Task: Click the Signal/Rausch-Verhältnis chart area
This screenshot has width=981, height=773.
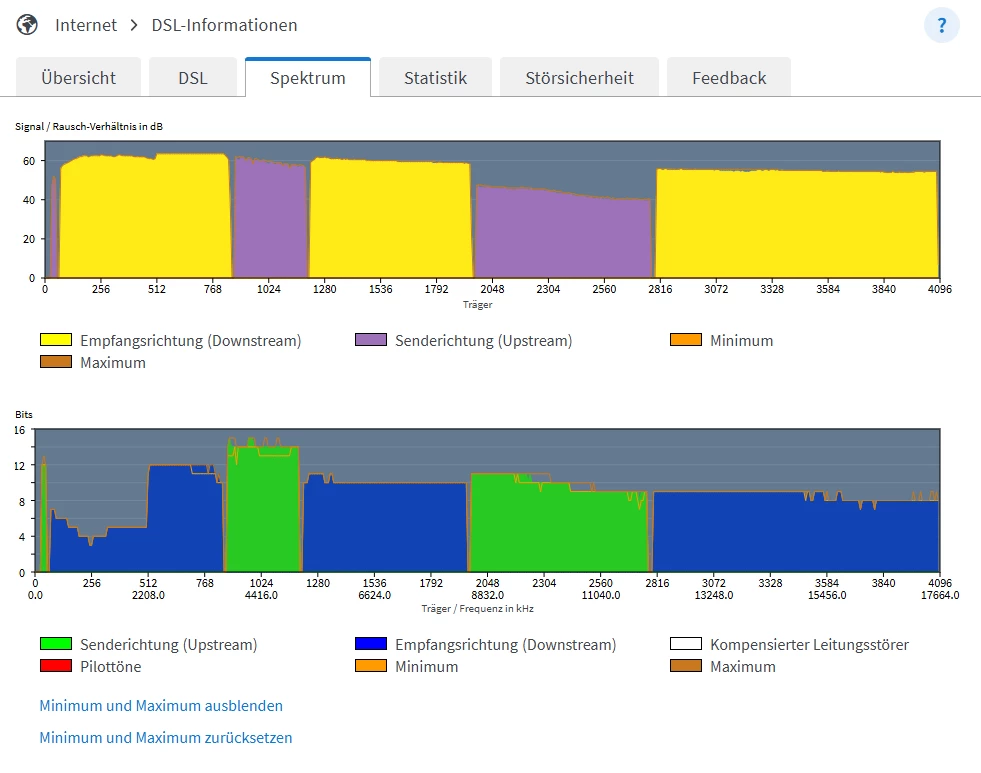Action: coord(490,209)
